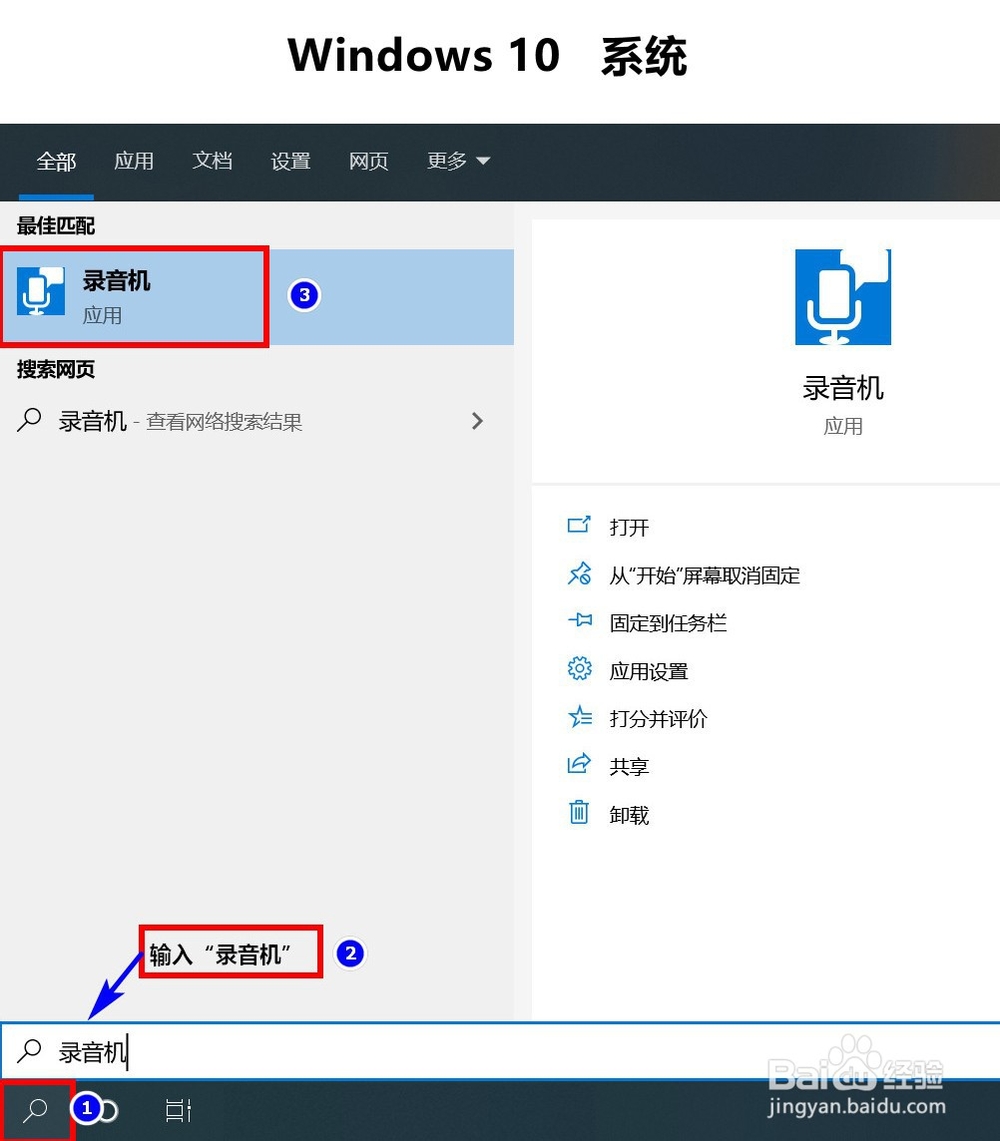Expand the 更多 dropdown menu
Viewport: 1000px width, 1141px height.
[x=458, y=161]
